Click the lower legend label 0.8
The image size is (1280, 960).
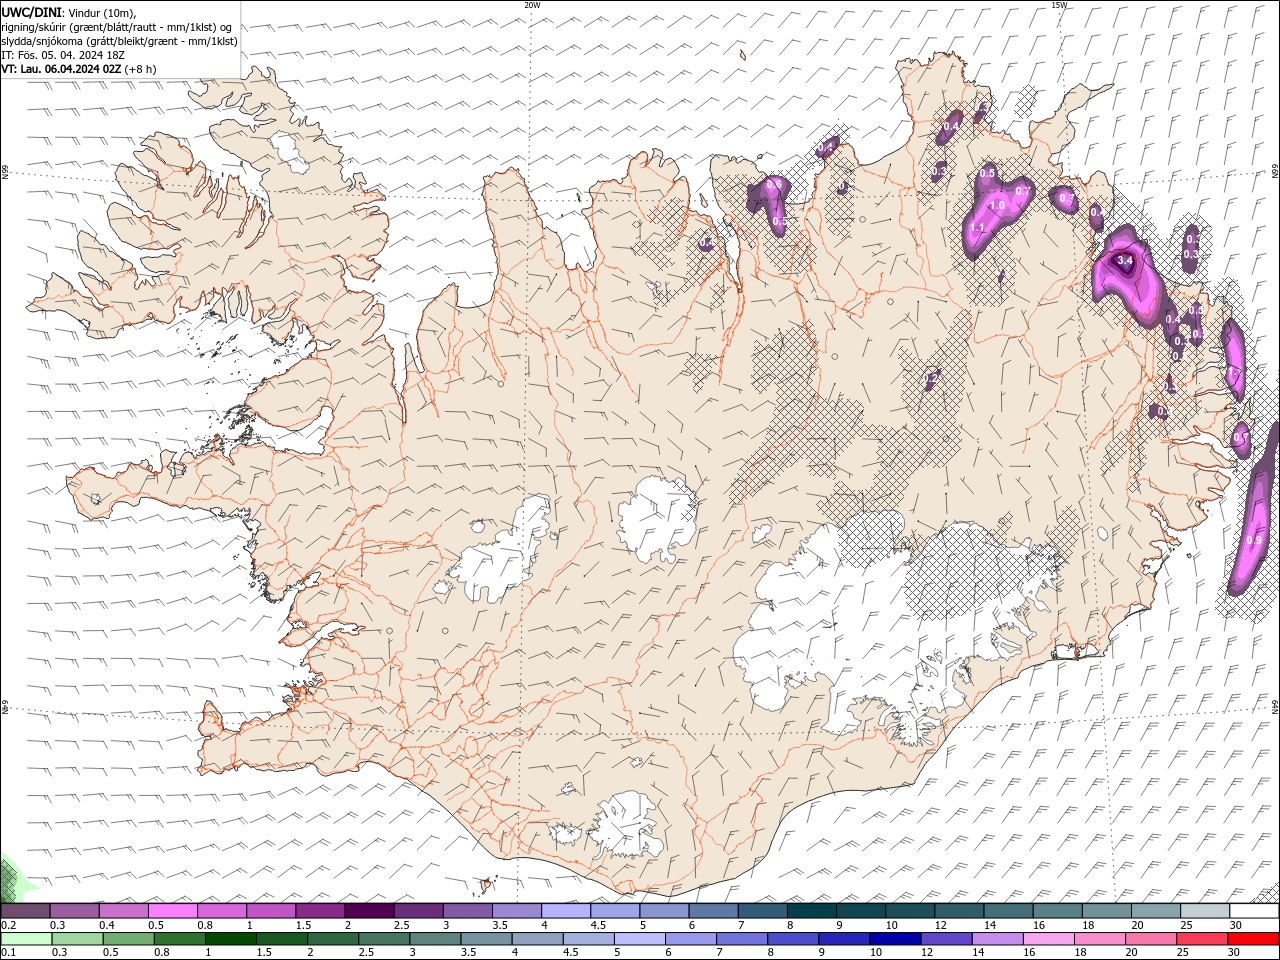pos(161,952)
